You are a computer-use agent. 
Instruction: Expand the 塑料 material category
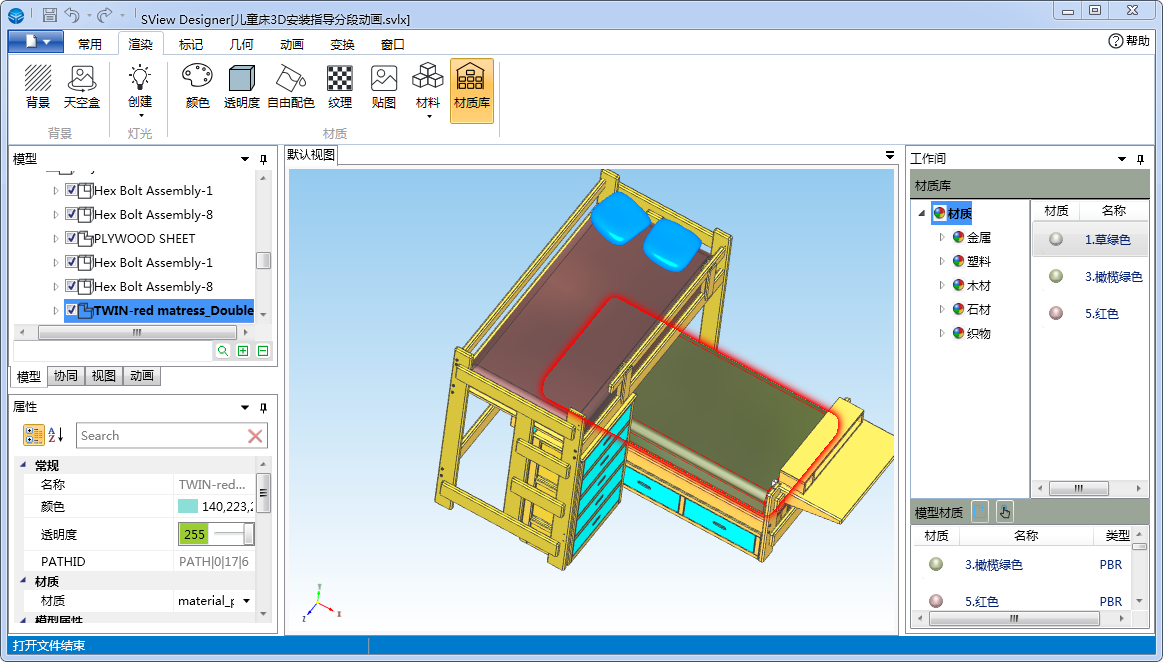coord(942,261)
